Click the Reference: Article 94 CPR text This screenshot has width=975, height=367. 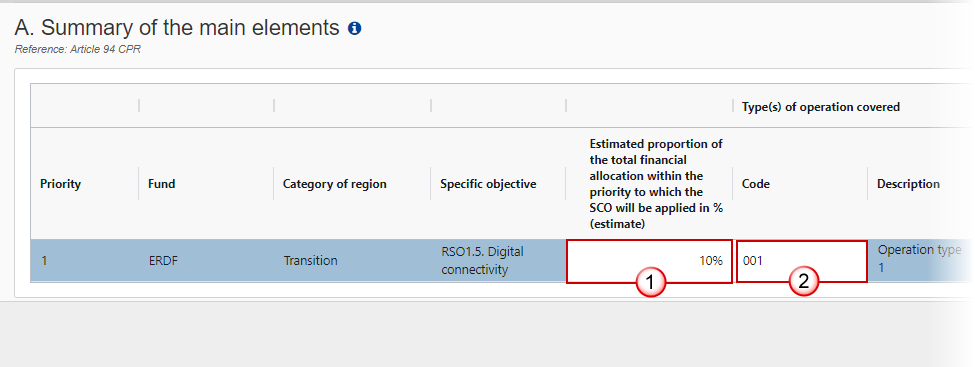(78, 49)
